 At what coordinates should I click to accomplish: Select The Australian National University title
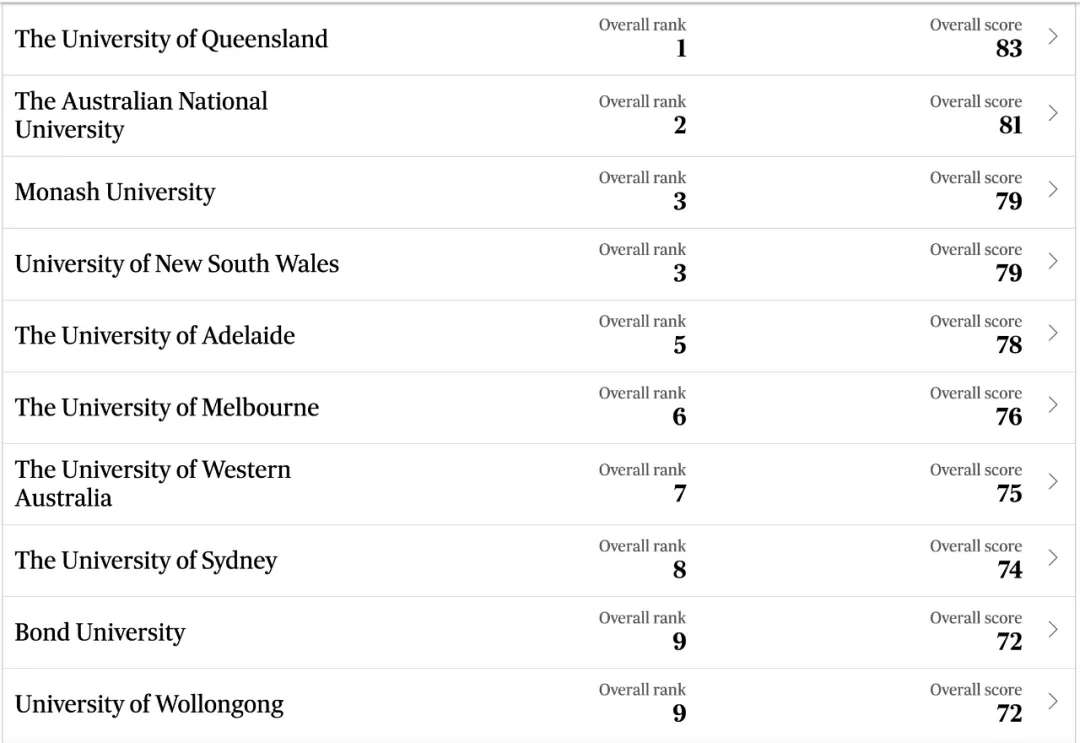pos(141,115)
